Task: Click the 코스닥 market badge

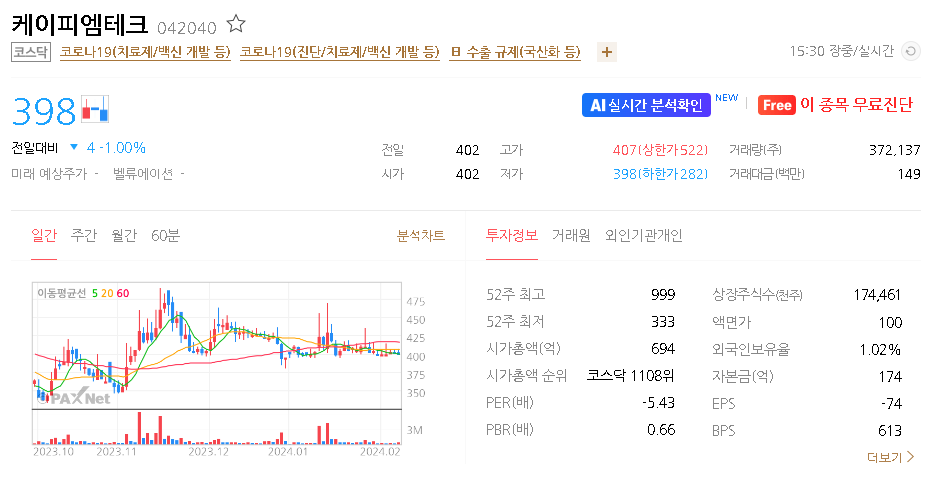Action: tap(31, 52)
